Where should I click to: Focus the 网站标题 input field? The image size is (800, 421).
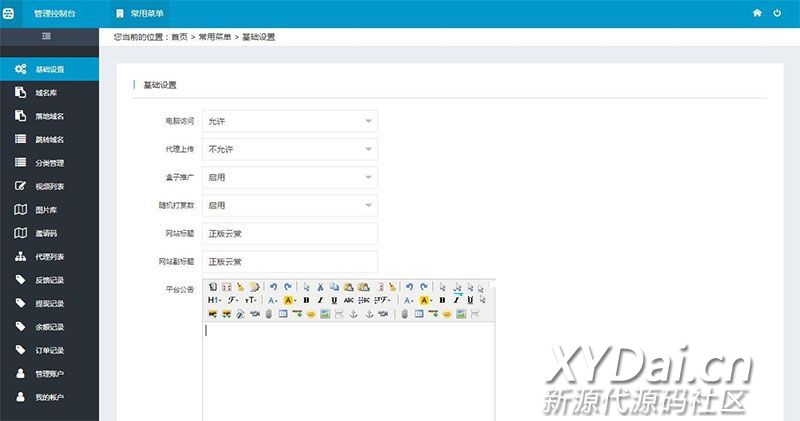(x=290, y=234)
